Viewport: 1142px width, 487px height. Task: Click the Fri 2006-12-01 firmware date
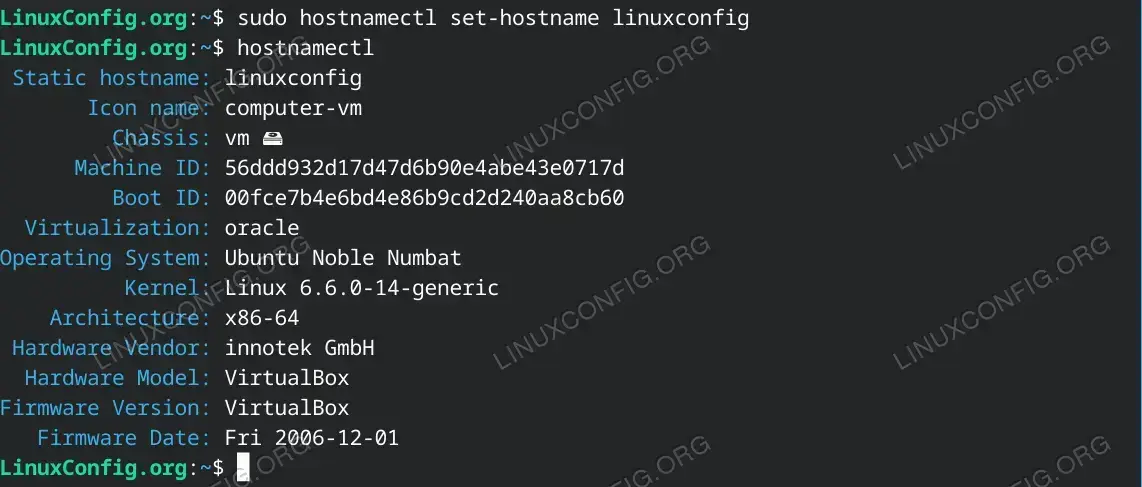(312, 437)
